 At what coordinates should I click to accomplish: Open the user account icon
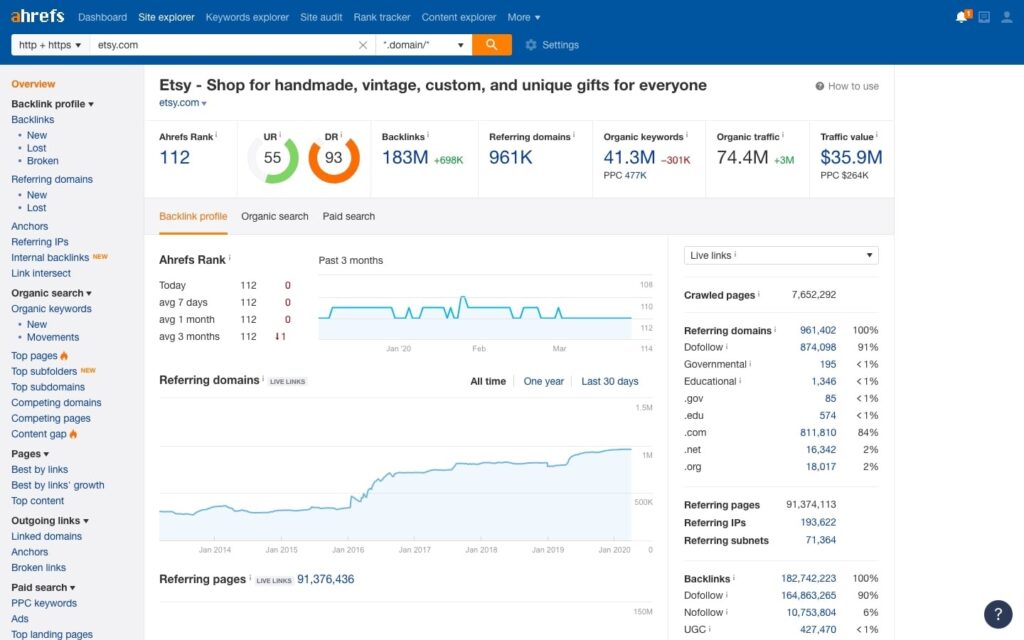coord(1007,17)
